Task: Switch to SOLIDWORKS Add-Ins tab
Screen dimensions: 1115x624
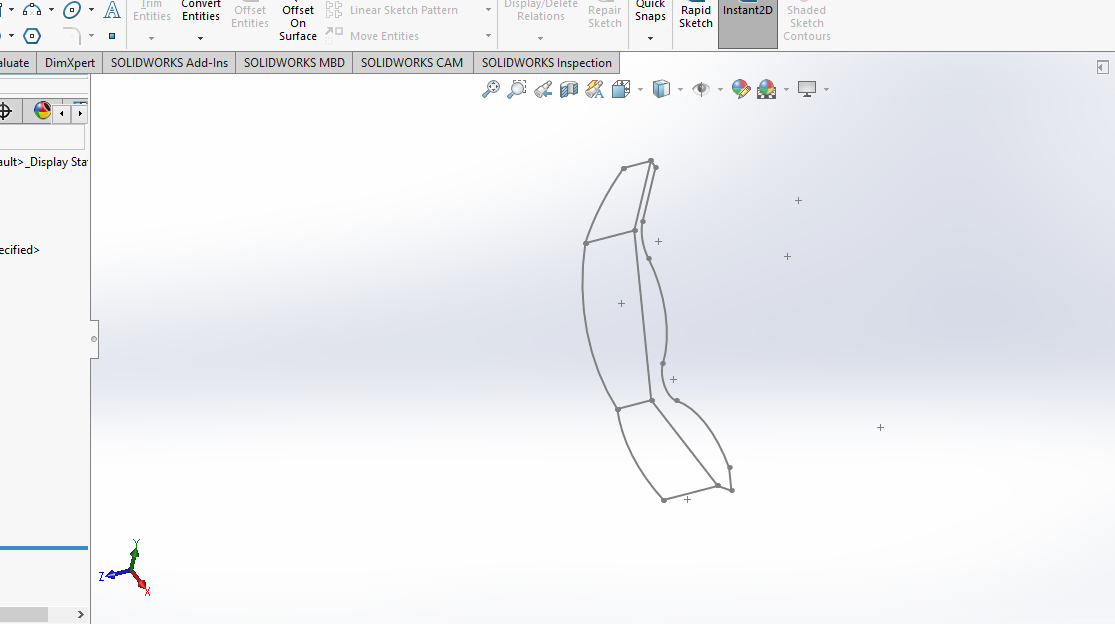Action: tap(169, 63)
